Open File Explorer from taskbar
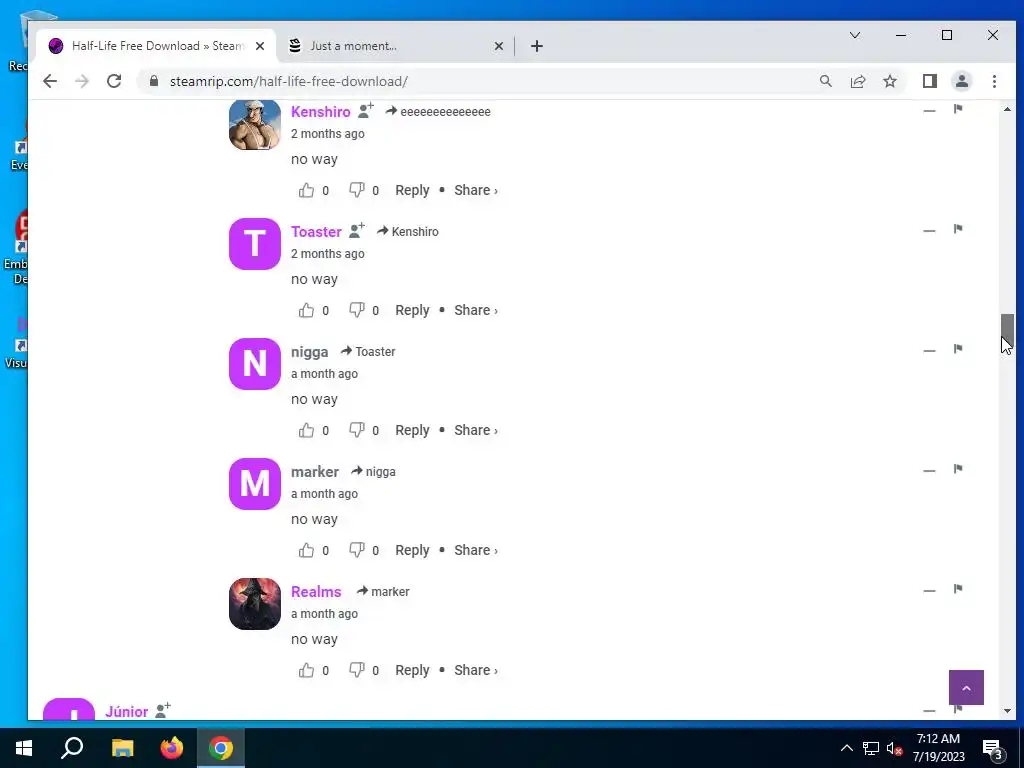Image resolution: width=1024 pixels, height=768 pixels. [122, 748]
